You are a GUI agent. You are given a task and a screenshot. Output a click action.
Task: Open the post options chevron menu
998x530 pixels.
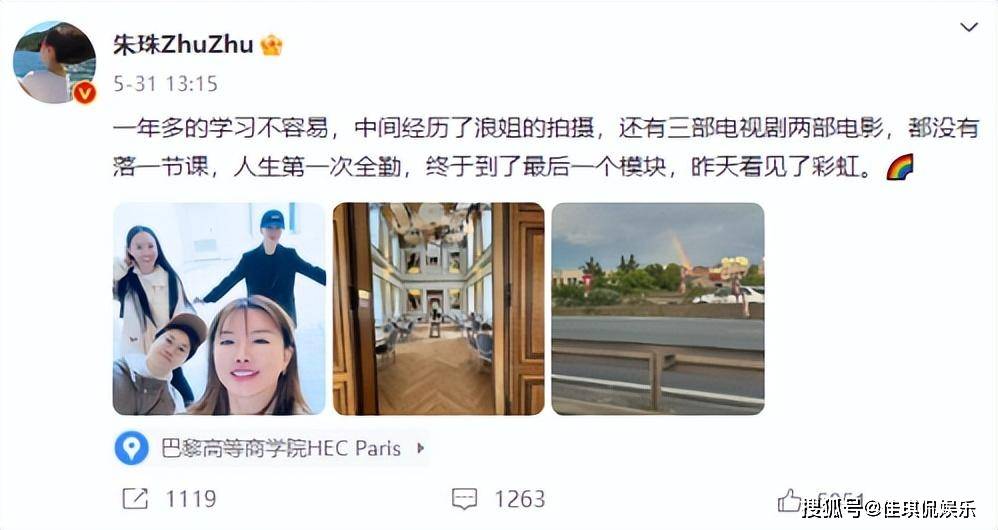tap(969, 27)
